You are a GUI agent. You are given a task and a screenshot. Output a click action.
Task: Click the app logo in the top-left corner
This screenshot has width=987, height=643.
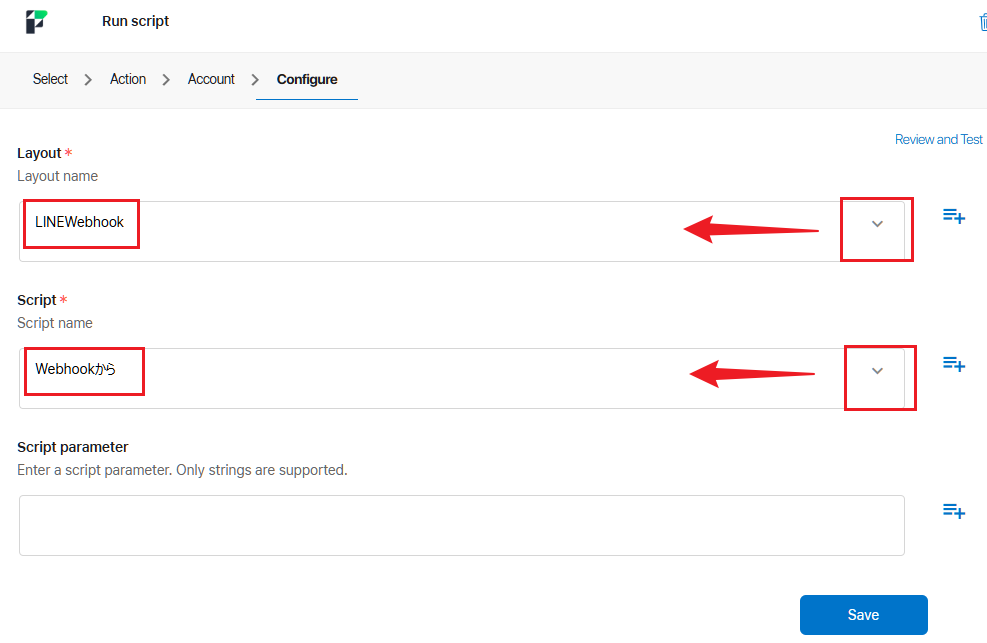pyautogui.click(x=36, y=20)
